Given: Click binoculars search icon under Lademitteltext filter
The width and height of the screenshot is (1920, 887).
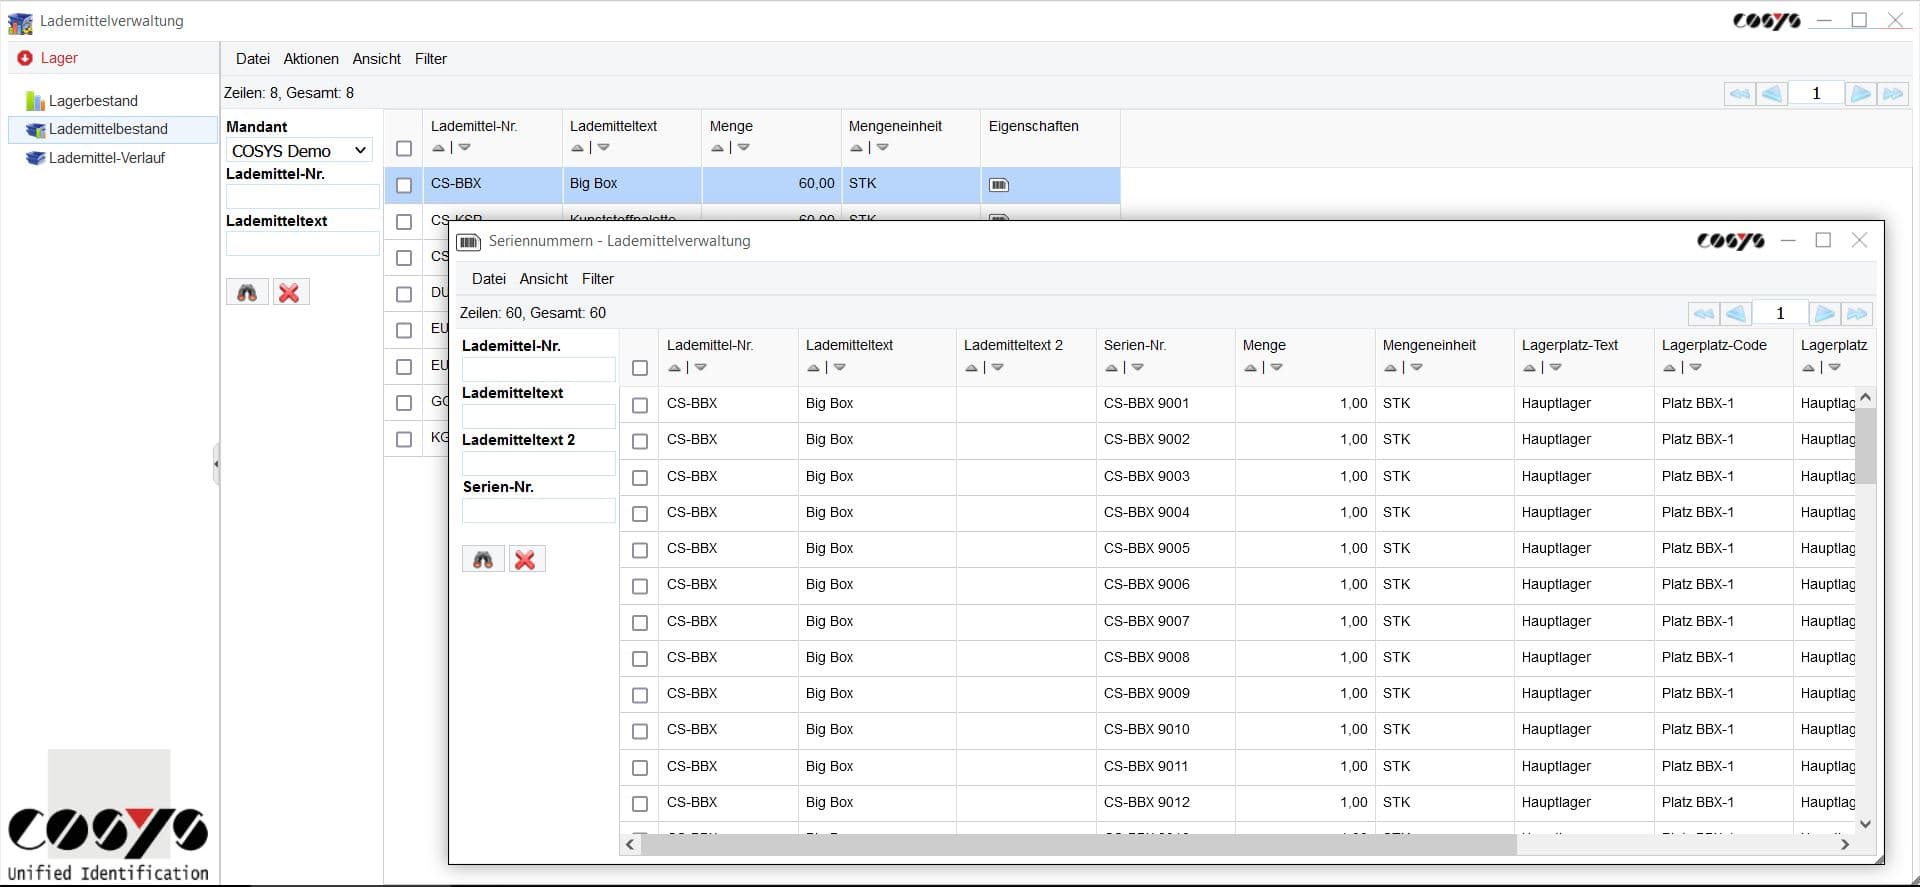Looking at the screenshot, I should click(247, 292).
